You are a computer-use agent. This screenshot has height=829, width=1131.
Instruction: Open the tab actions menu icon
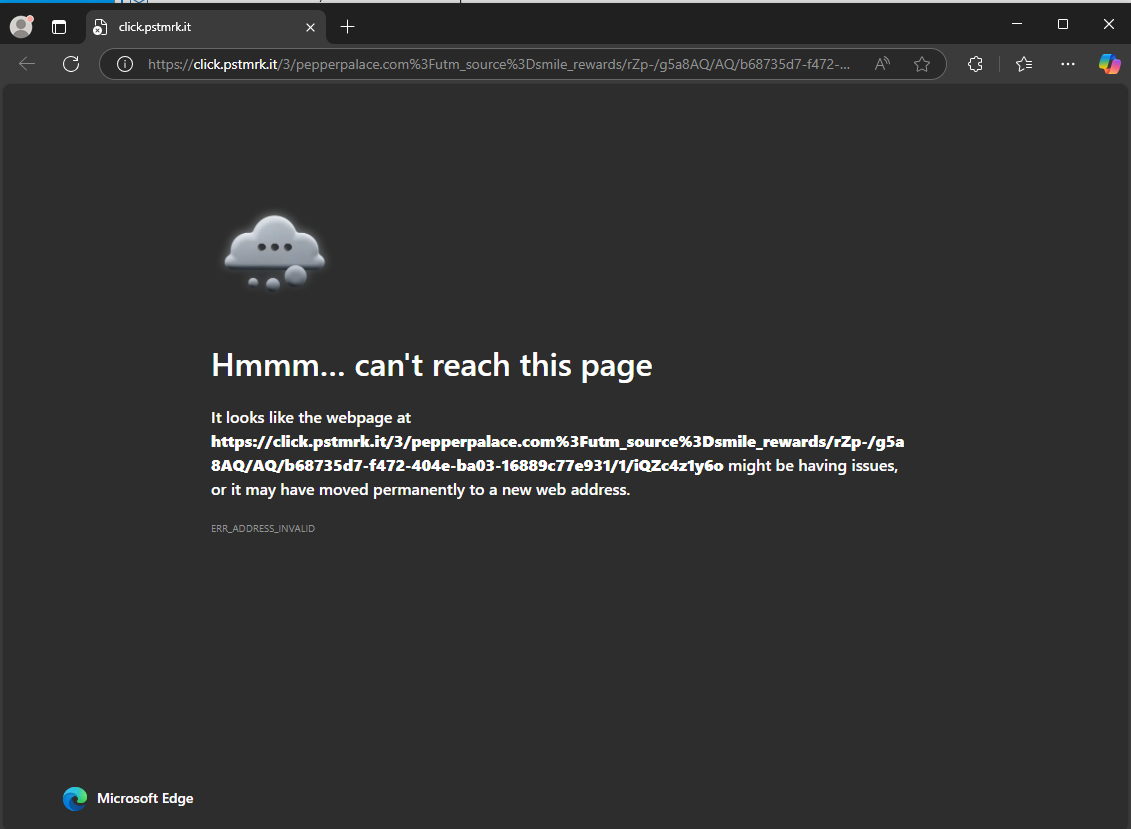pyautogui.click(x=59, y=27)
